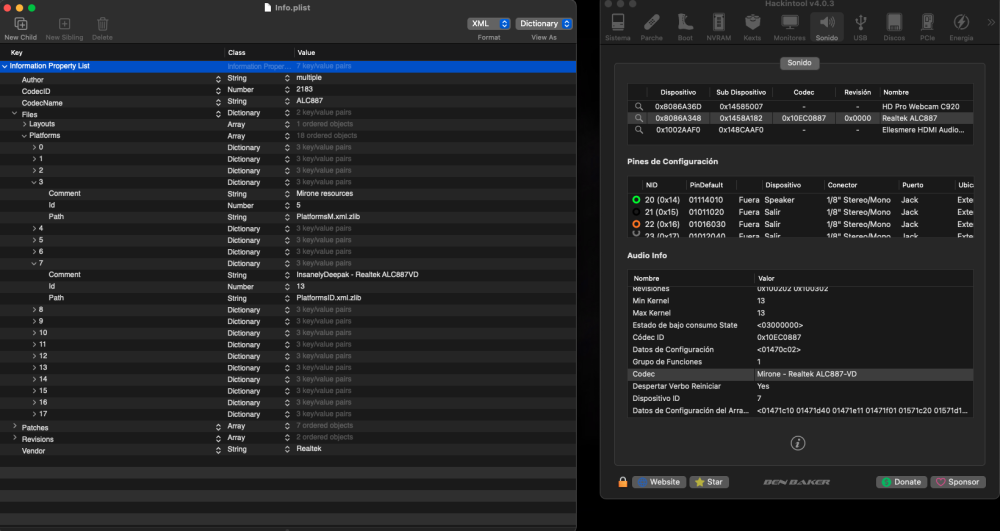Open the Sistema tab in Hackintool
The image size is (1000, 531).
(617, 27)
